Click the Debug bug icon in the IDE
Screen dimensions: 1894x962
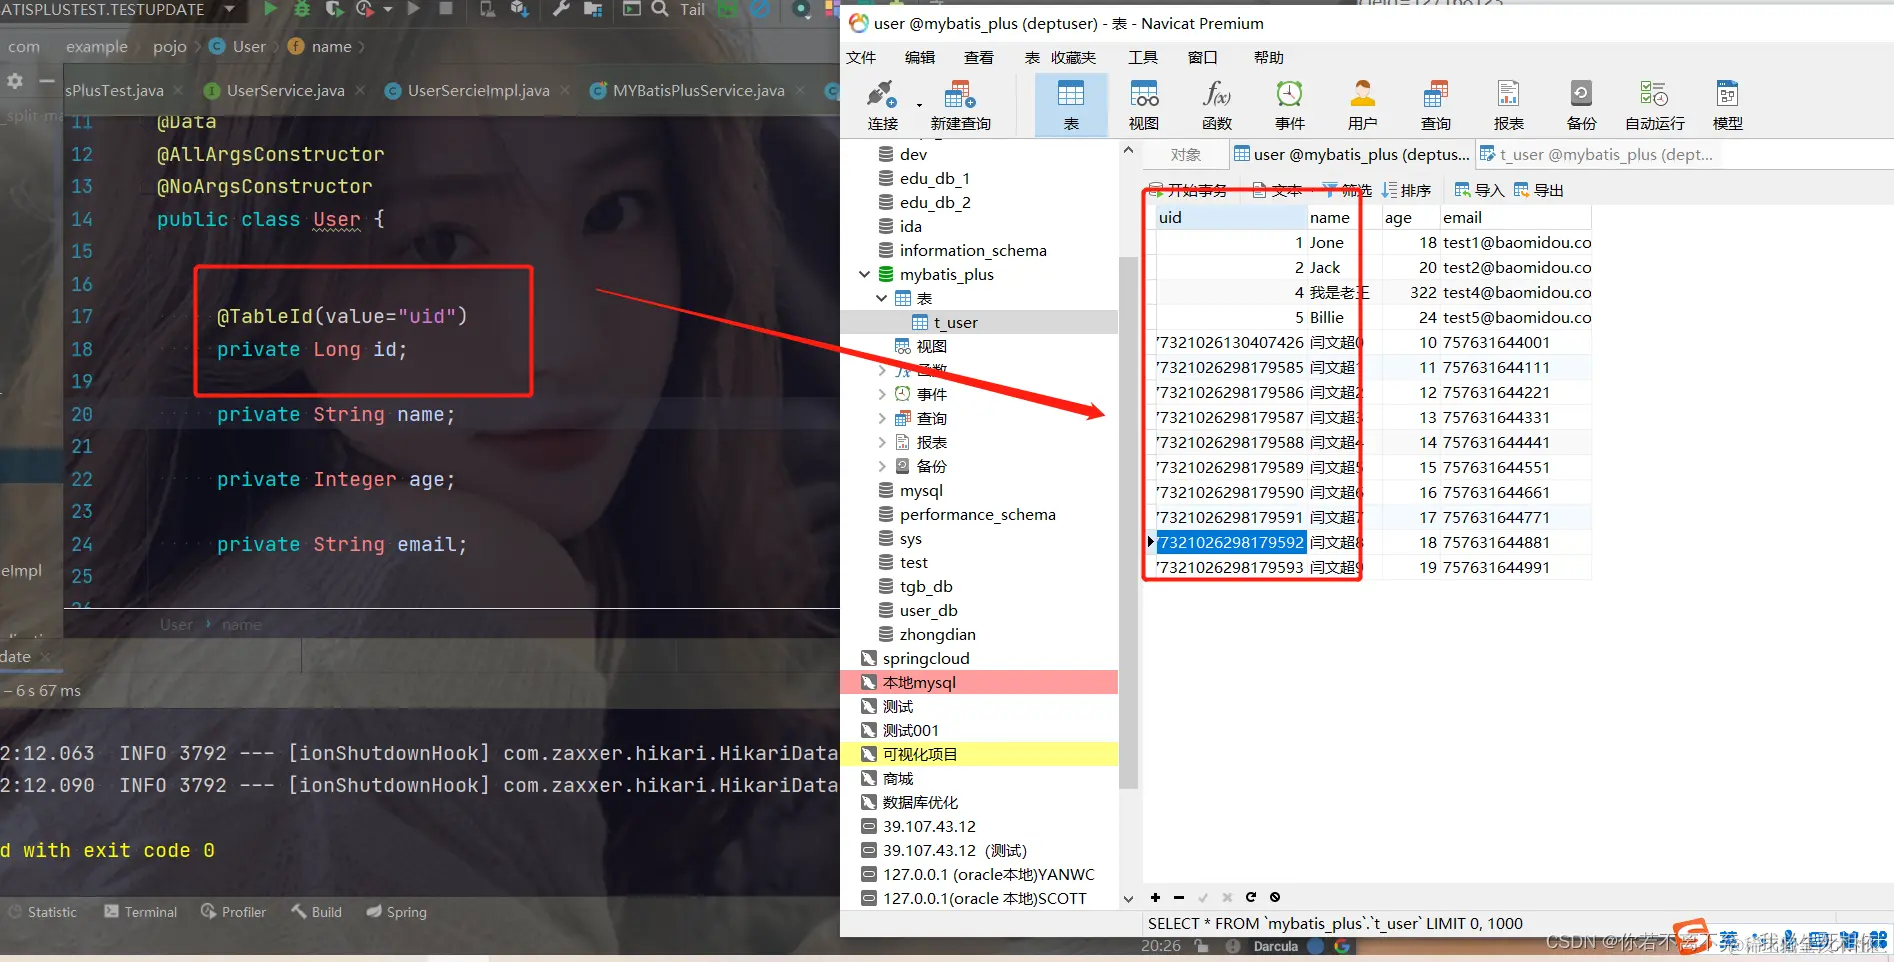point(302,9)
